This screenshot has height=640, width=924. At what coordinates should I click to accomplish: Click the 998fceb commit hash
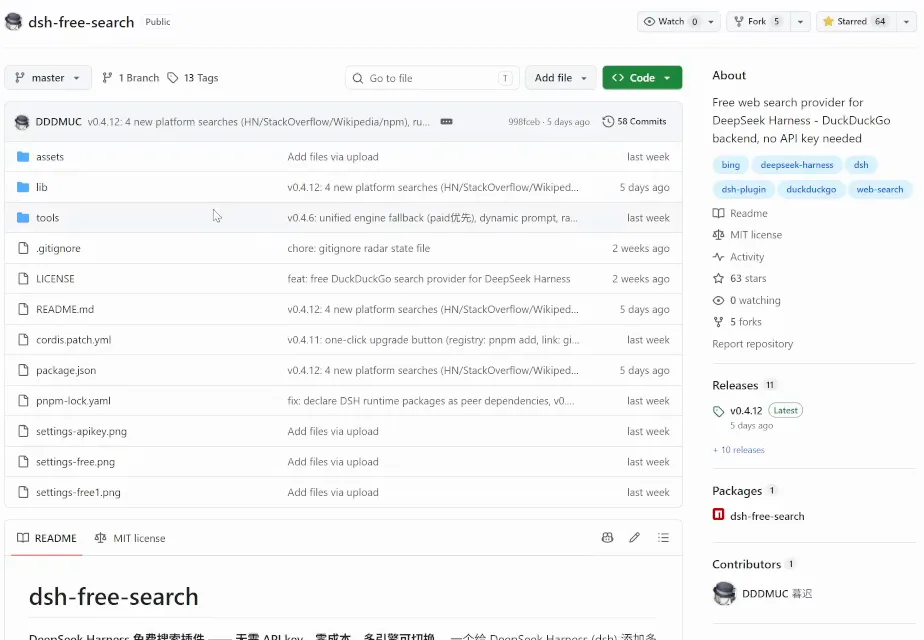coord(524,122)
